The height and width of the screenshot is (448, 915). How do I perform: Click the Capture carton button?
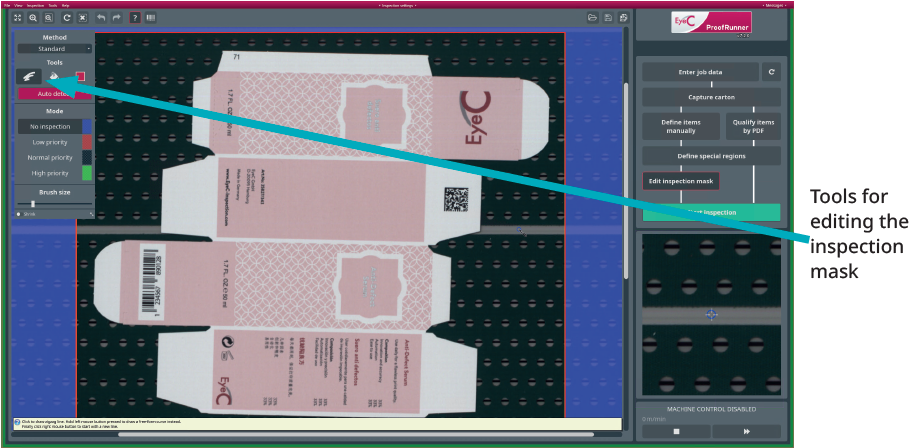[711, 97]
